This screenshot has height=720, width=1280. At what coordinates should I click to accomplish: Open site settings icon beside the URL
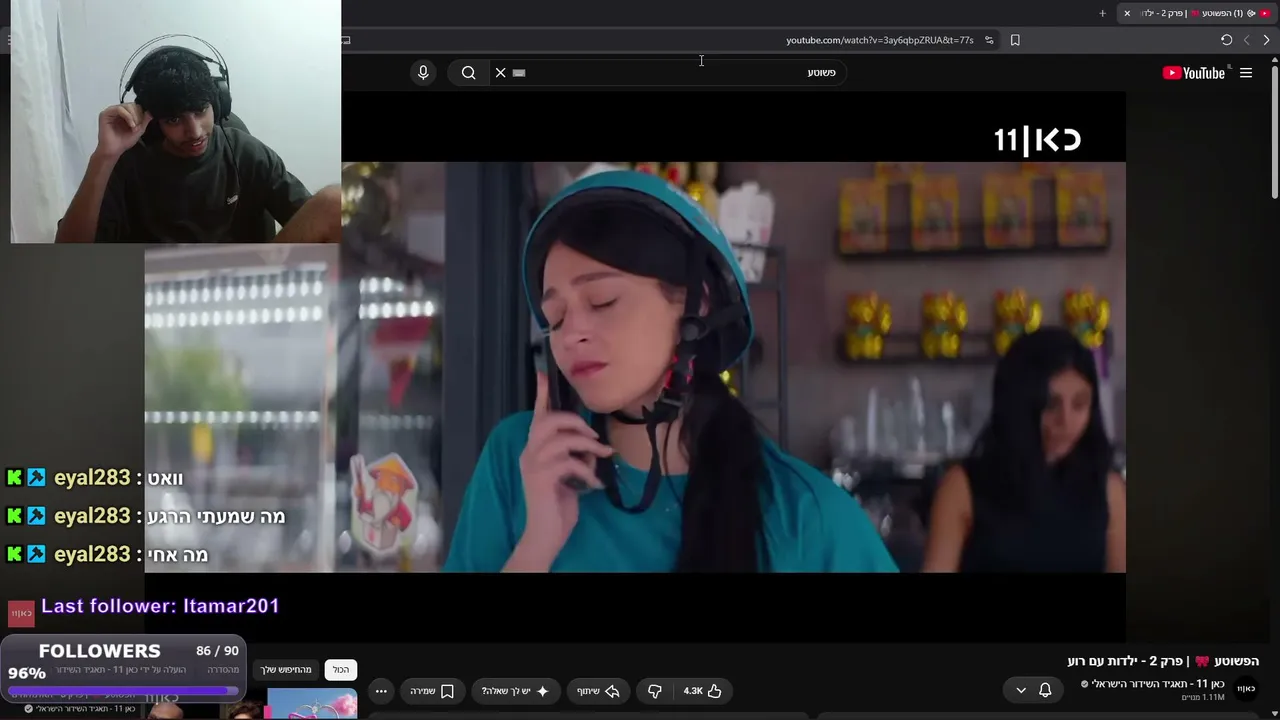click(x=989, y=40)
